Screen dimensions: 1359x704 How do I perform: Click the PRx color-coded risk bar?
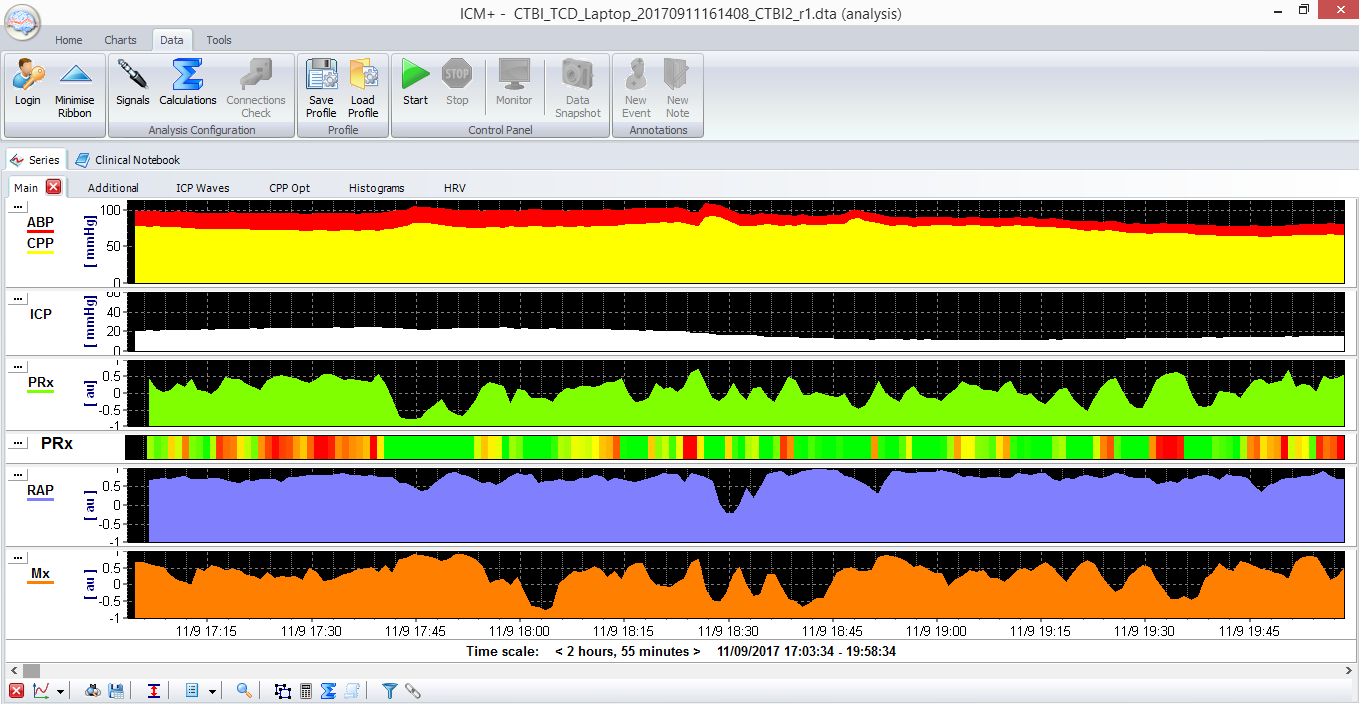click(x=735, y=446)
